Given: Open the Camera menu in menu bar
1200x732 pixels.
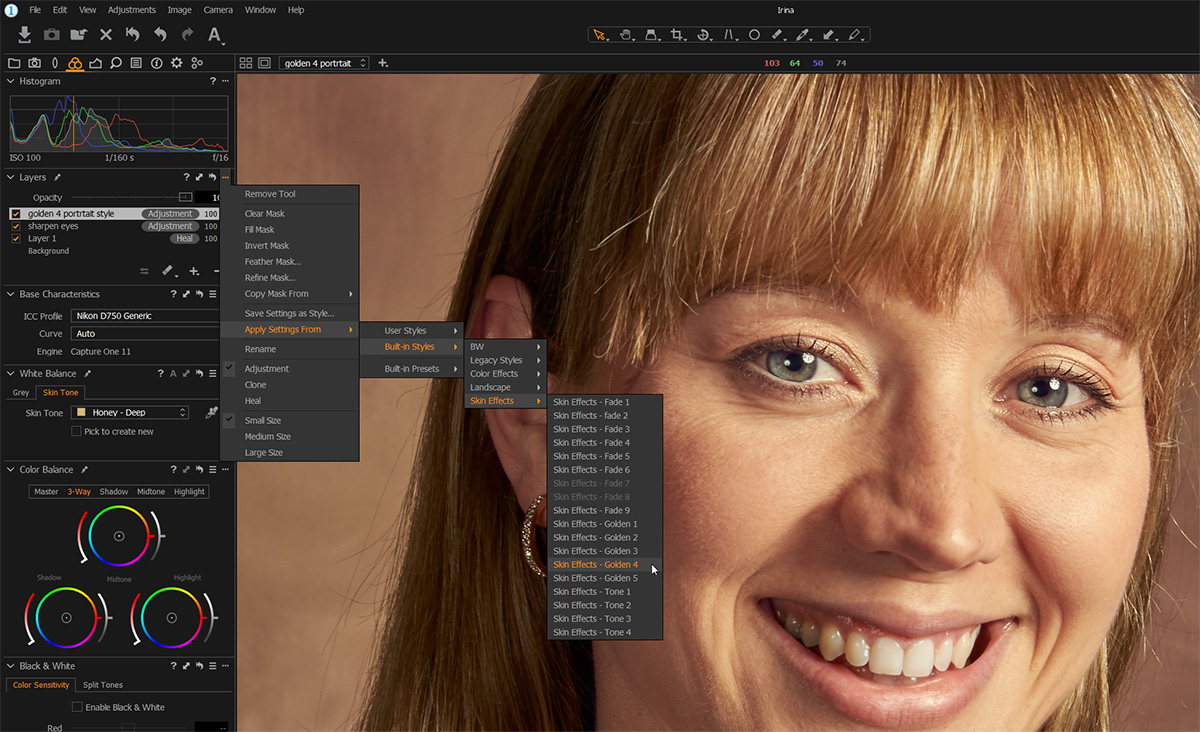Looking at the screenshot, I should click(218, 10).
